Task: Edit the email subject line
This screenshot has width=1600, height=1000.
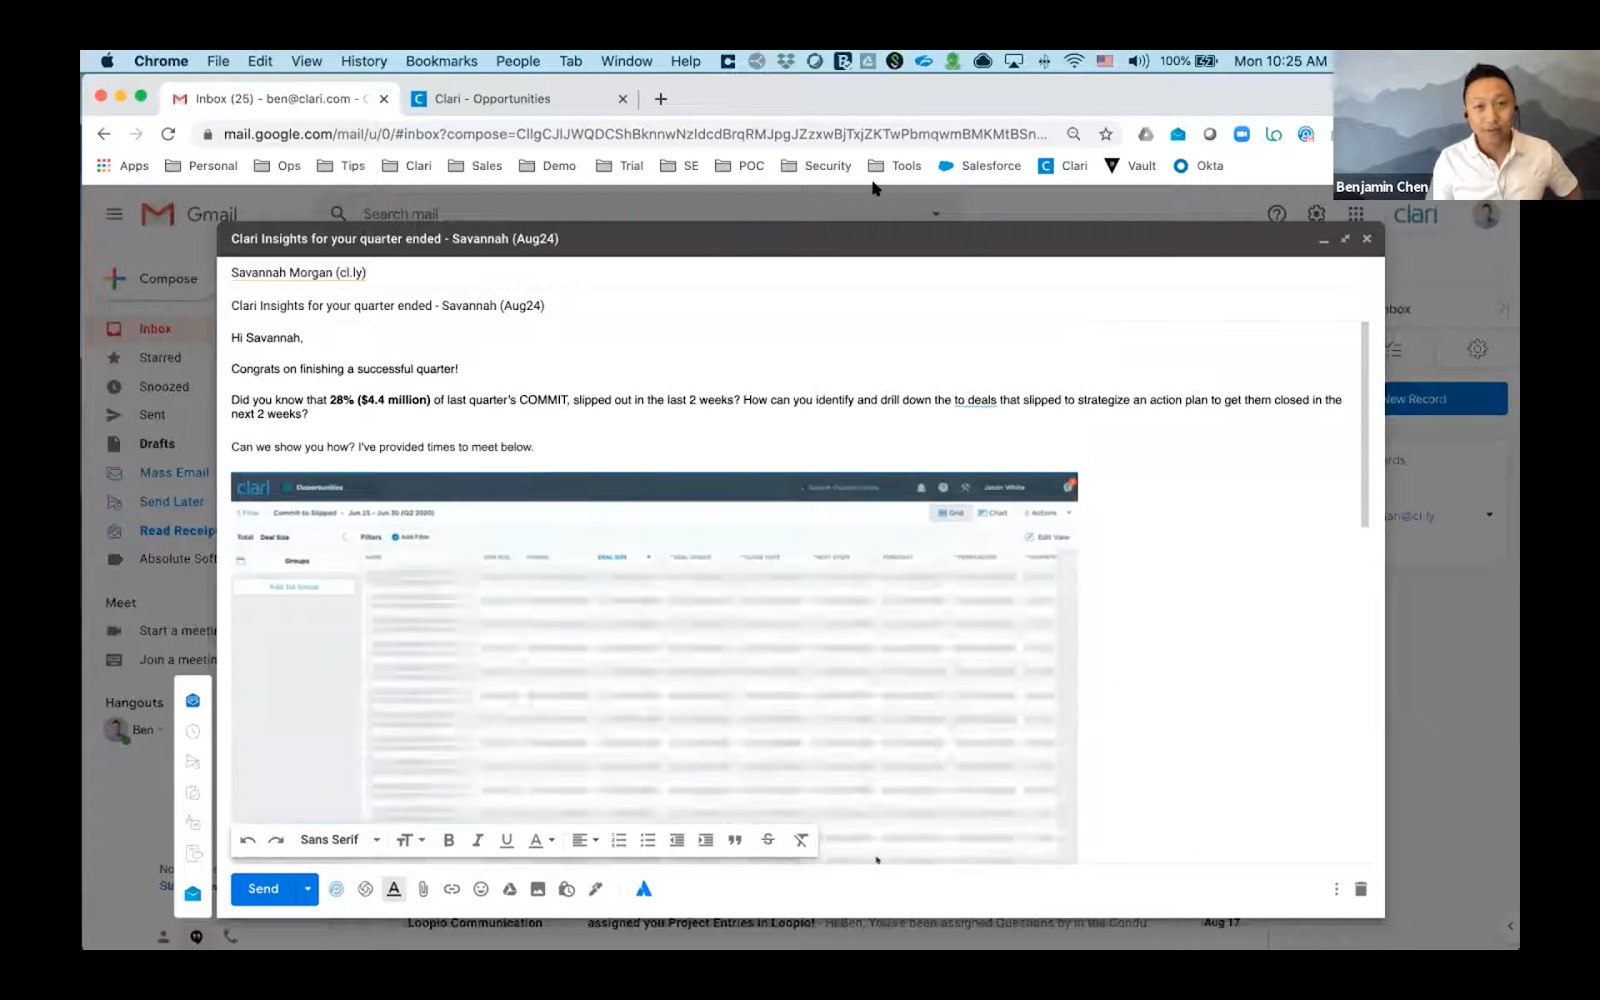Action: point(388,306)
